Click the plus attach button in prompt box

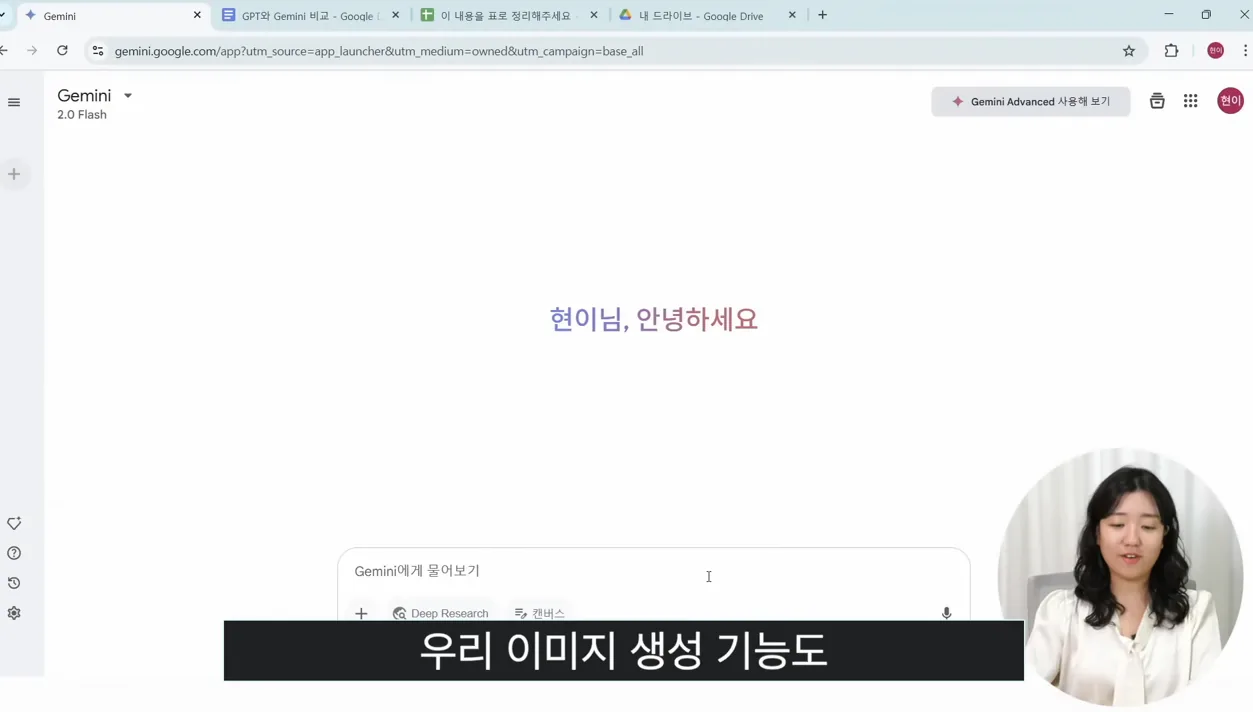click(361, 613)
